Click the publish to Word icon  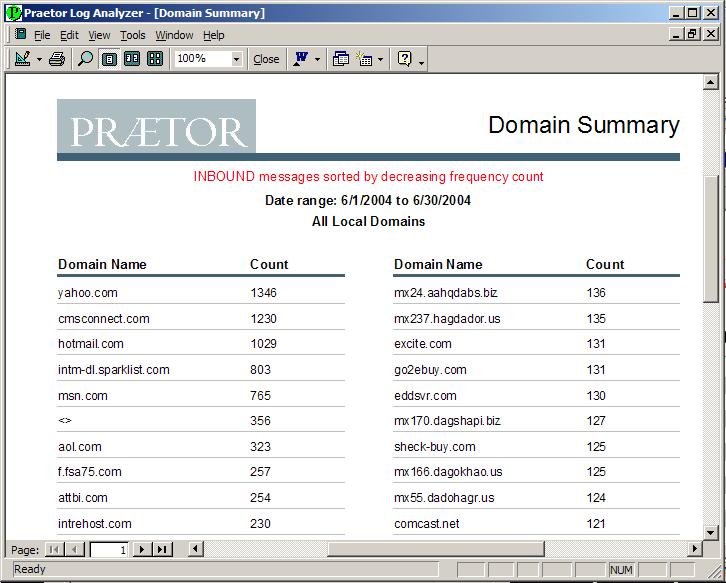(301, 59)
